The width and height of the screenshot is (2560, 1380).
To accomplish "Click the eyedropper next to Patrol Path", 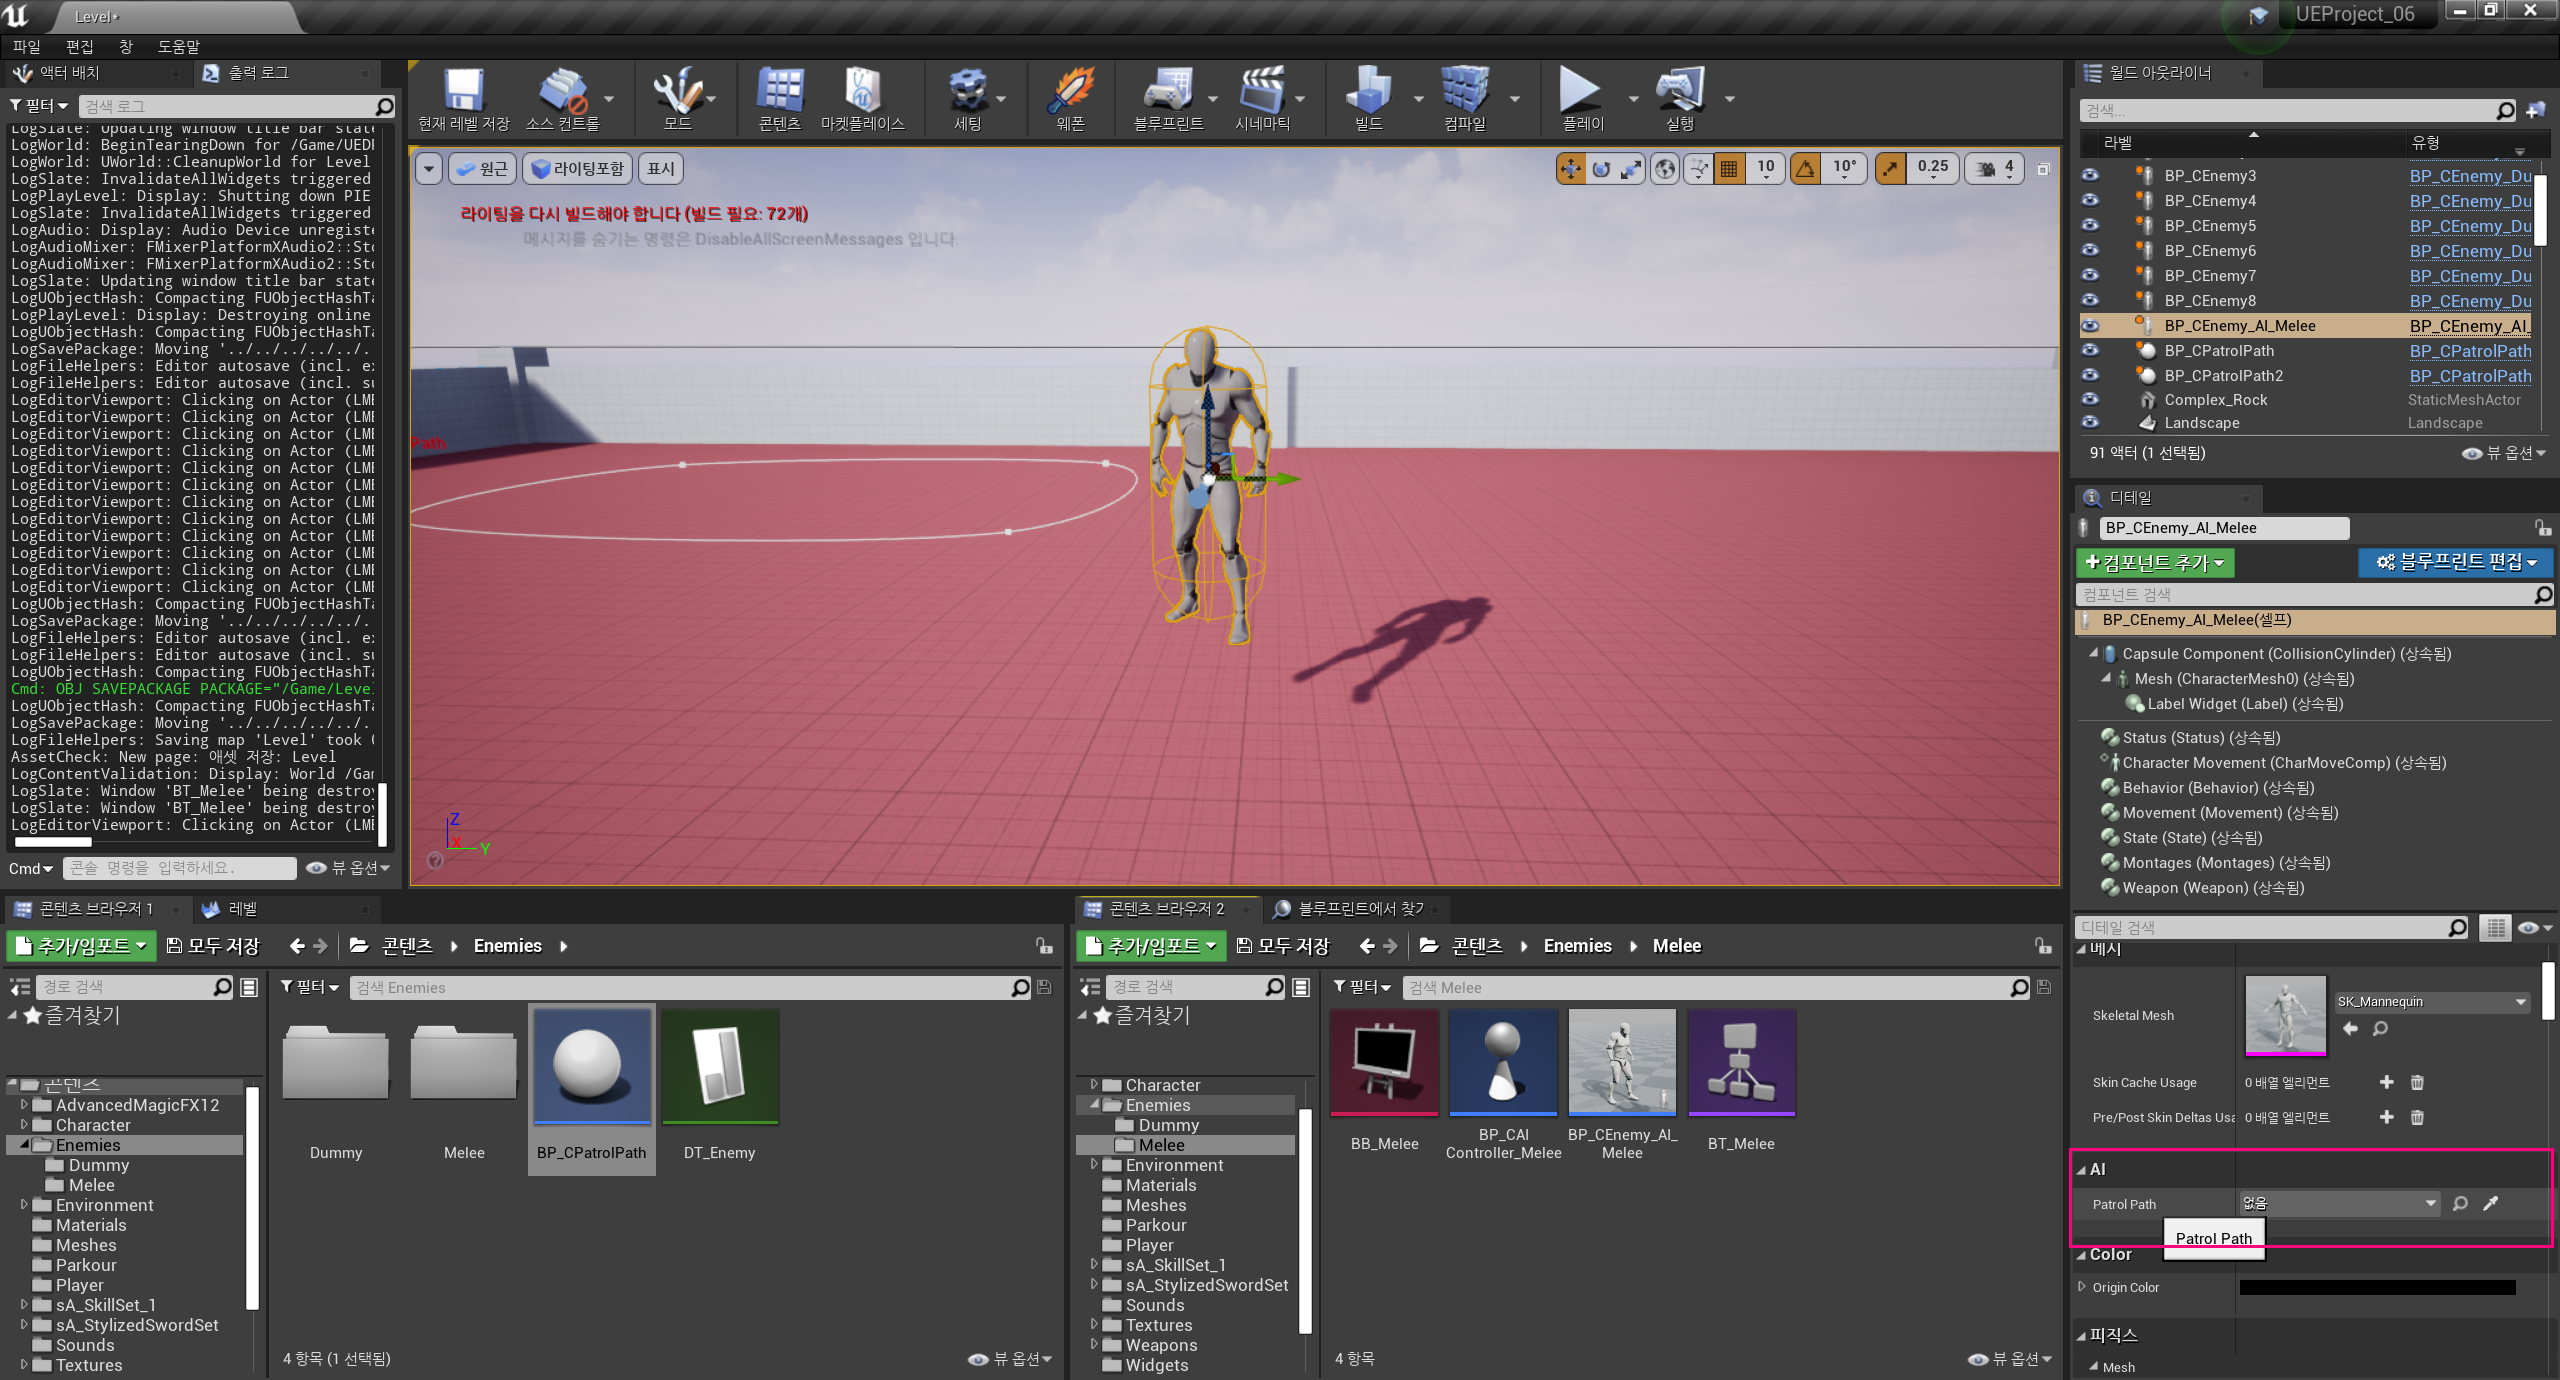I will pos(2491,1204).
